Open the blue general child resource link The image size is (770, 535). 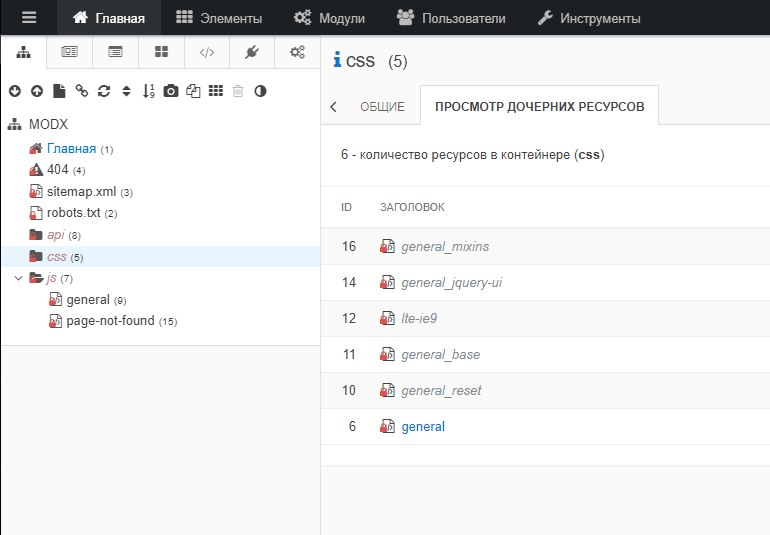(423, 426)
